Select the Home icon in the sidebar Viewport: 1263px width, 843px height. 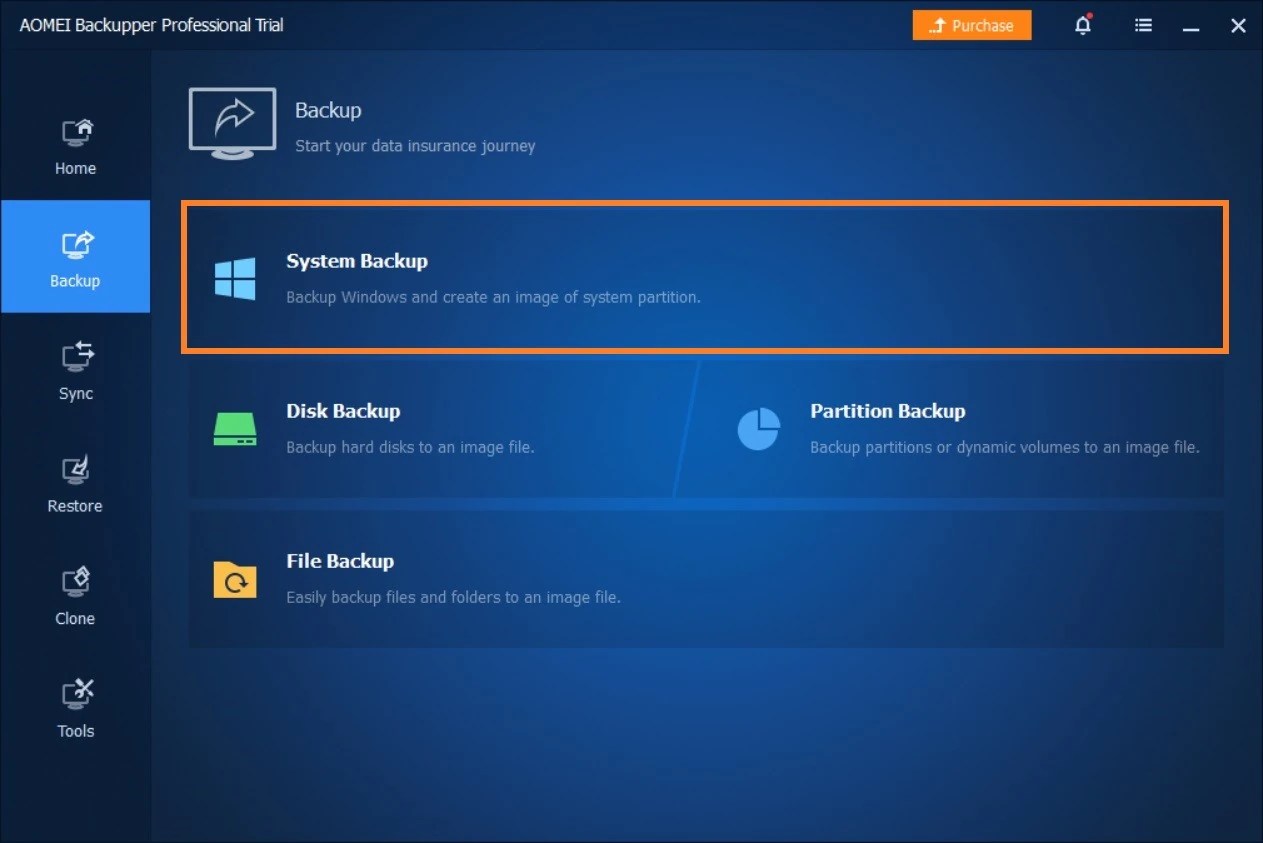click(75, 131)
